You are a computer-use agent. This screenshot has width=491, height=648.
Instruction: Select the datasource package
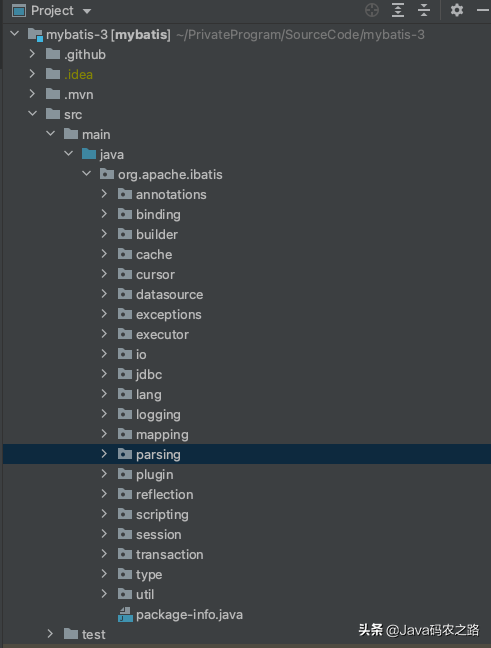[x=169, y=294]
